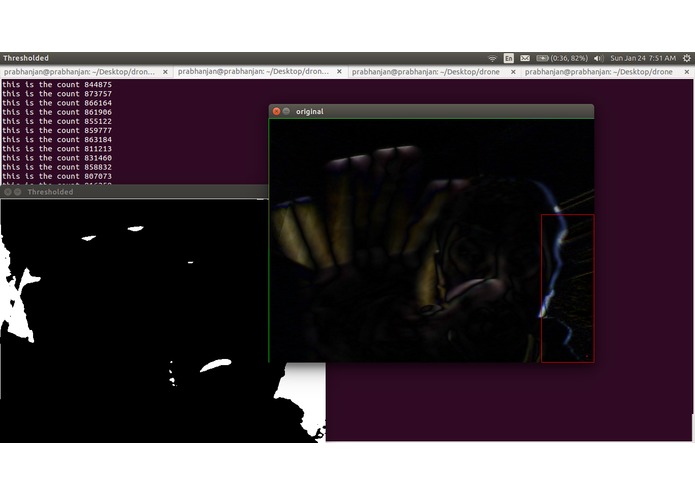695x494 pixels.
Task: Open the En keyboard layout indicator
Action: tap(508, 58)
